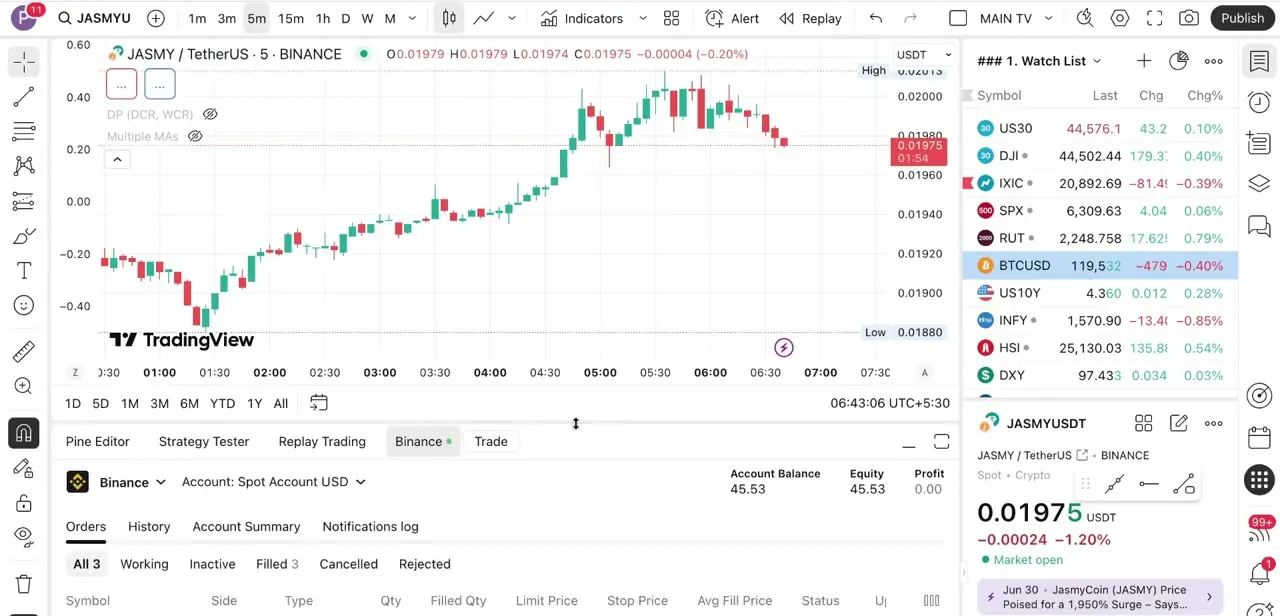Open the emoji icons tool
This screenshot has height=616, width=1280.
(x=24, y=305)
